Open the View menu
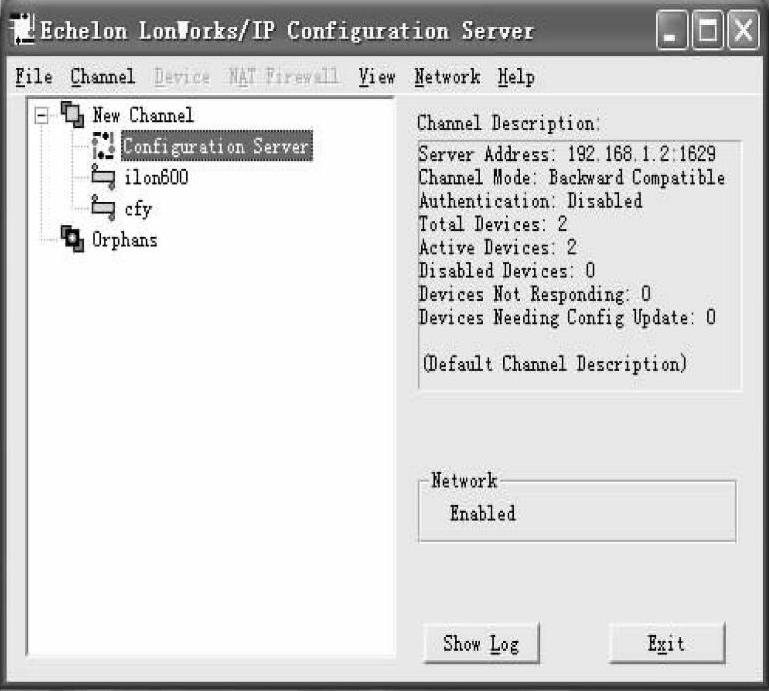Viewport: 769px width, 691px height. coord(377,77)
